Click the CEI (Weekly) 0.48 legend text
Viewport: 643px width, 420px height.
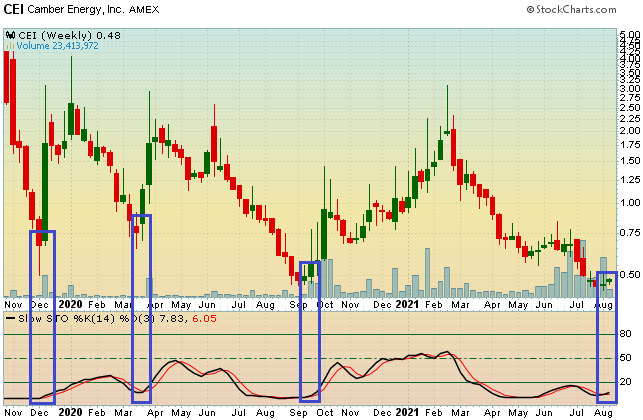click(x=70, y=36)
